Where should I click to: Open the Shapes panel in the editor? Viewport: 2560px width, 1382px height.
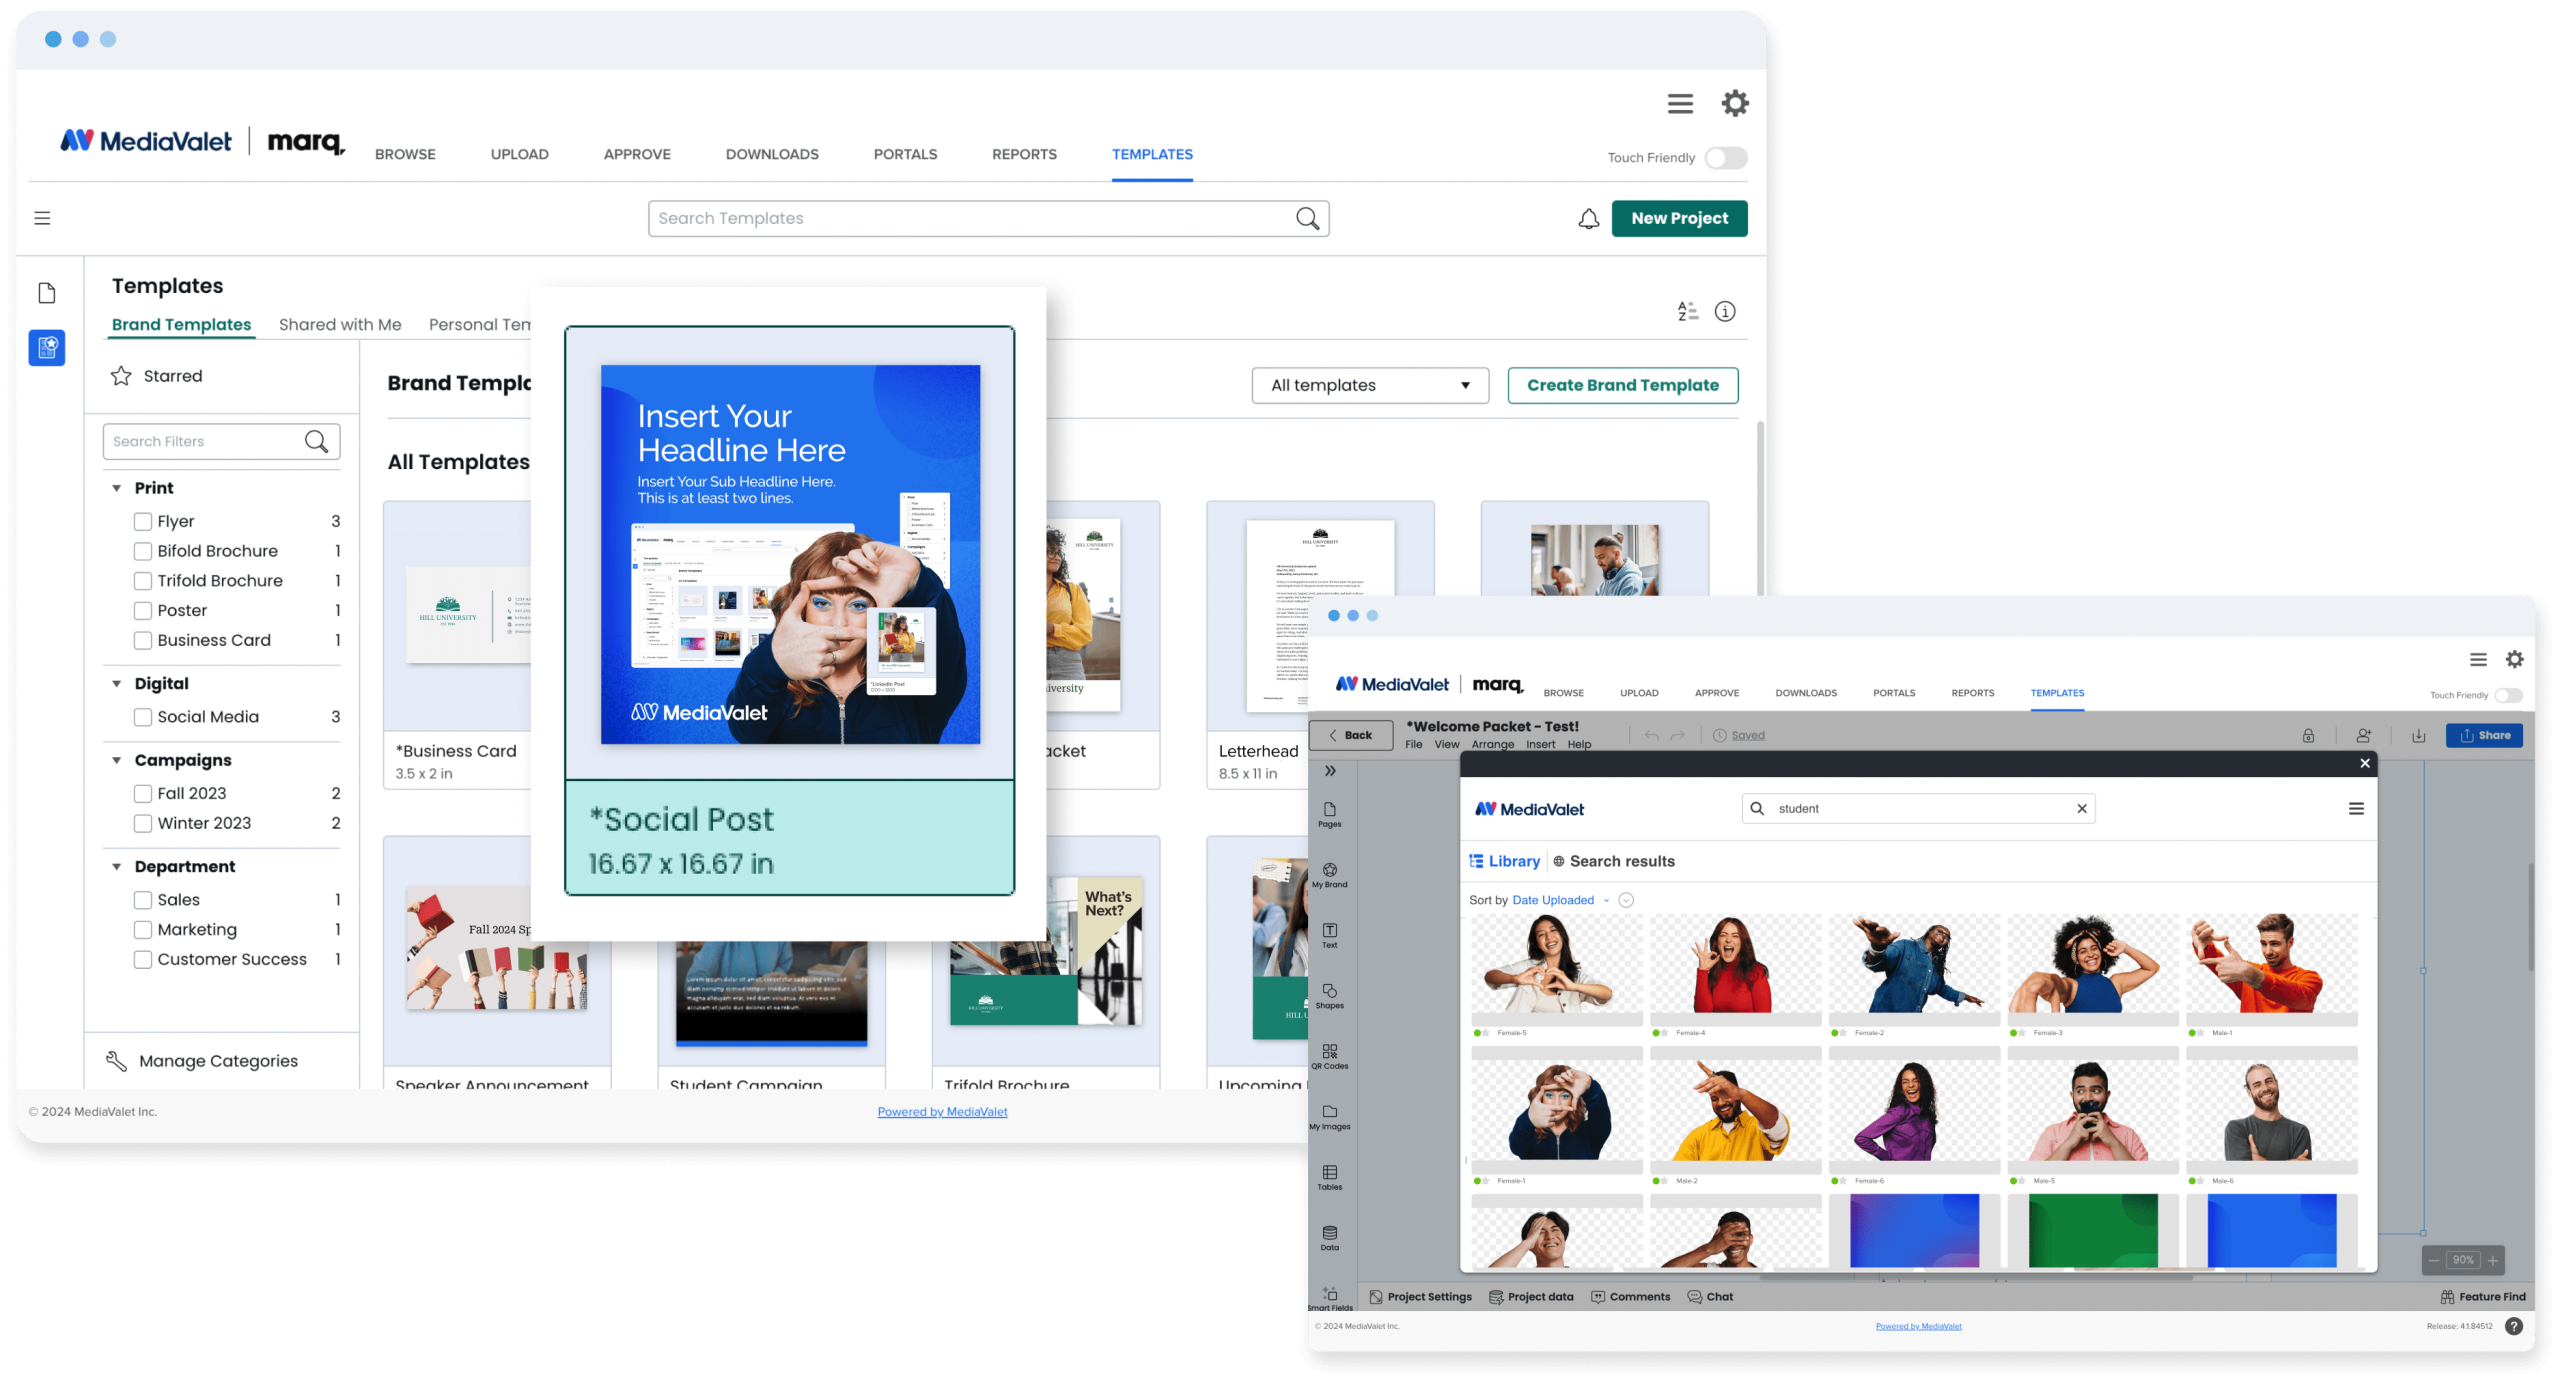click(1329, 996)
